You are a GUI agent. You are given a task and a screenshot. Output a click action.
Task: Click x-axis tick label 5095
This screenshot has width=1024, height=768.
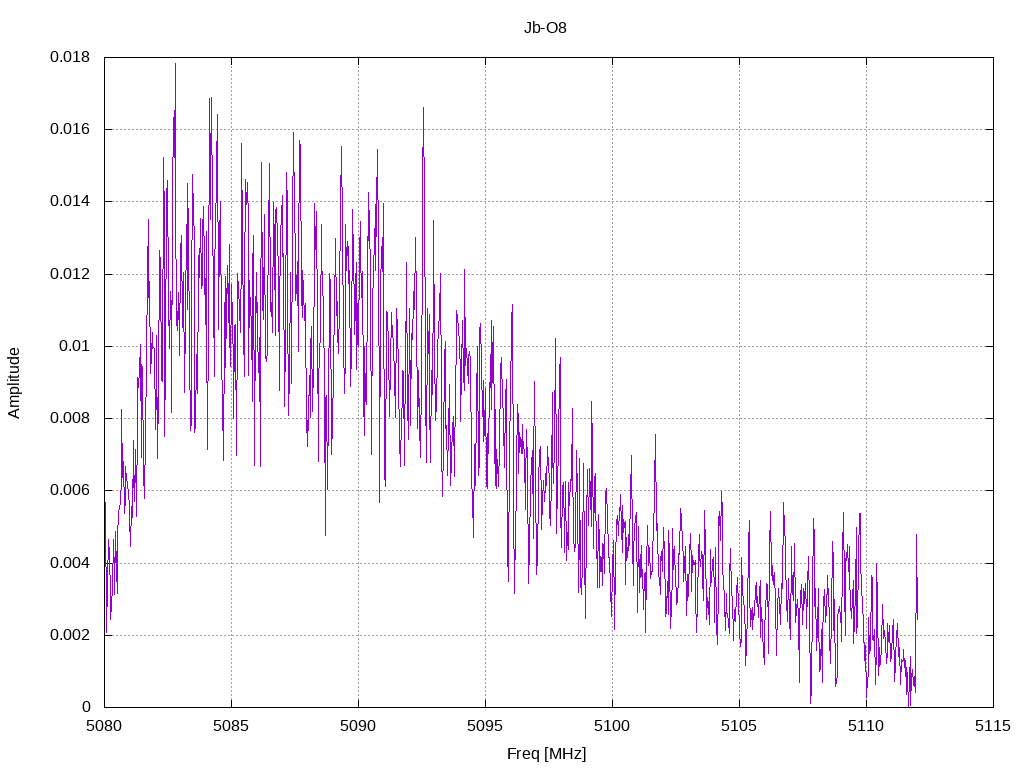[485, 726]
